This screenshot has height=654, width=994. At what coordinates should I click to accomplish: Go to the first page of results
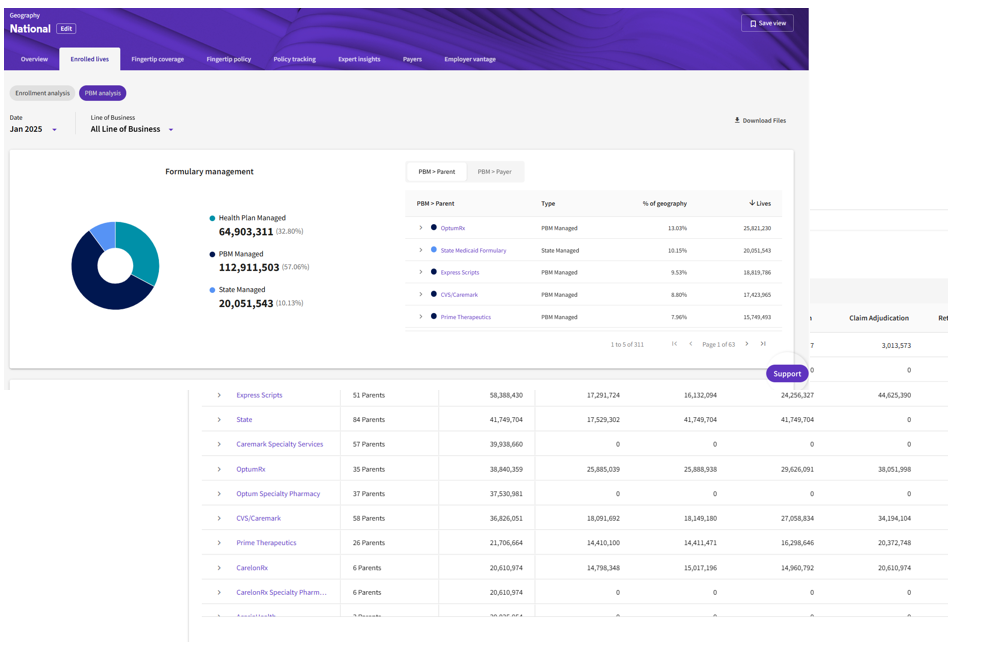pos(674,344)
